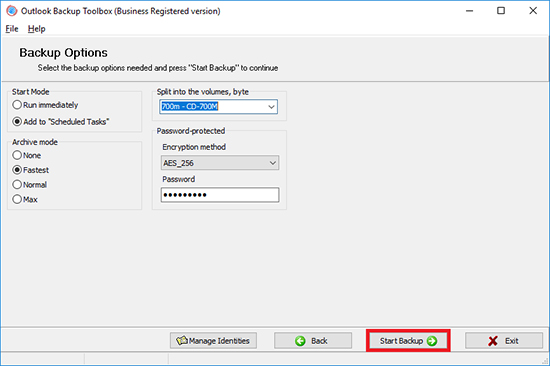Click into the Password field
Screen dimensions: 550x366
click(x=220, y=195)
